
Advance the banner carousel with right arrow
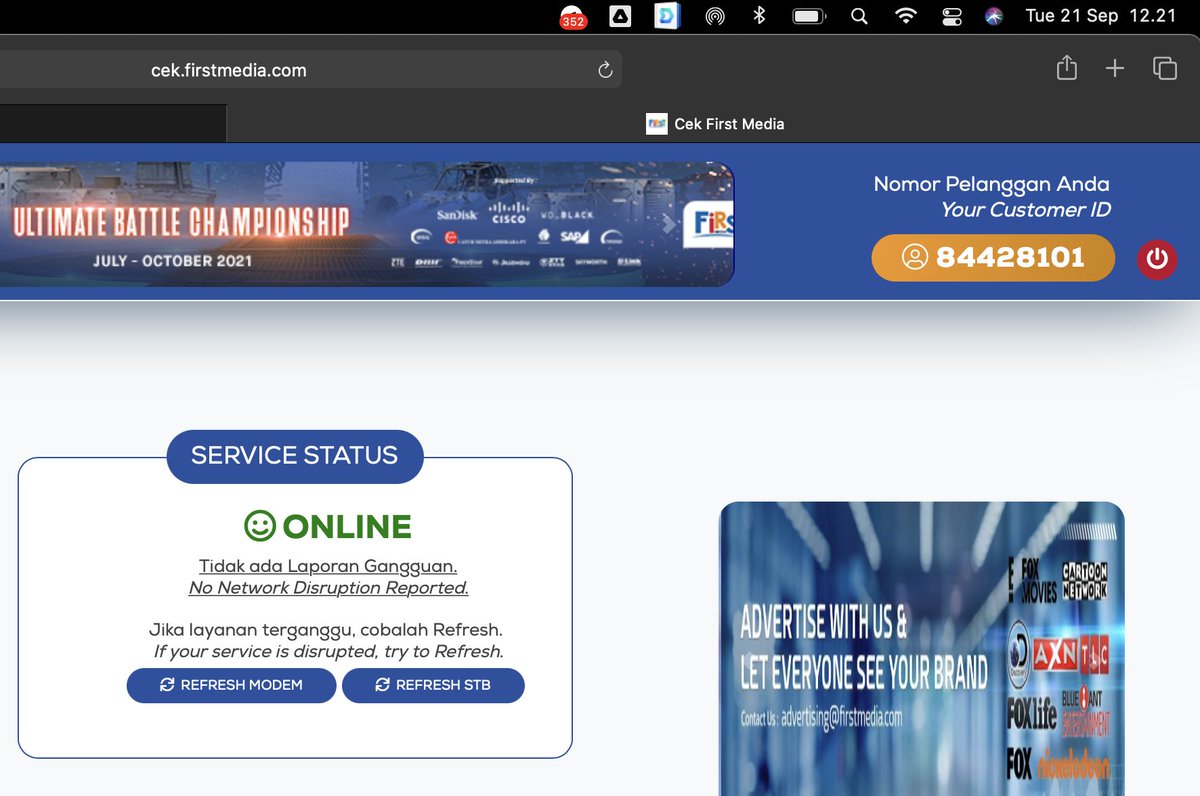[x=669, y=224]
